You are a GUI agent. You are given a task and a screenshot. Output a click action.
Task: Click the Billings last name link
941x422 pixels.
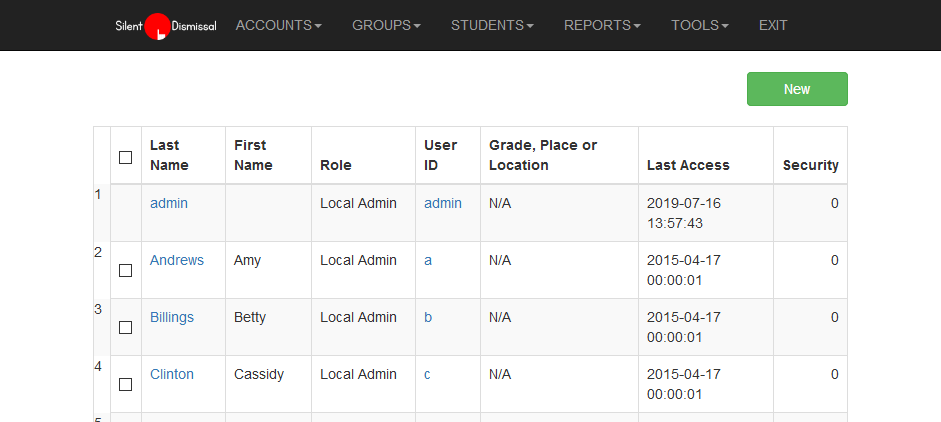(x=172, y=317)
